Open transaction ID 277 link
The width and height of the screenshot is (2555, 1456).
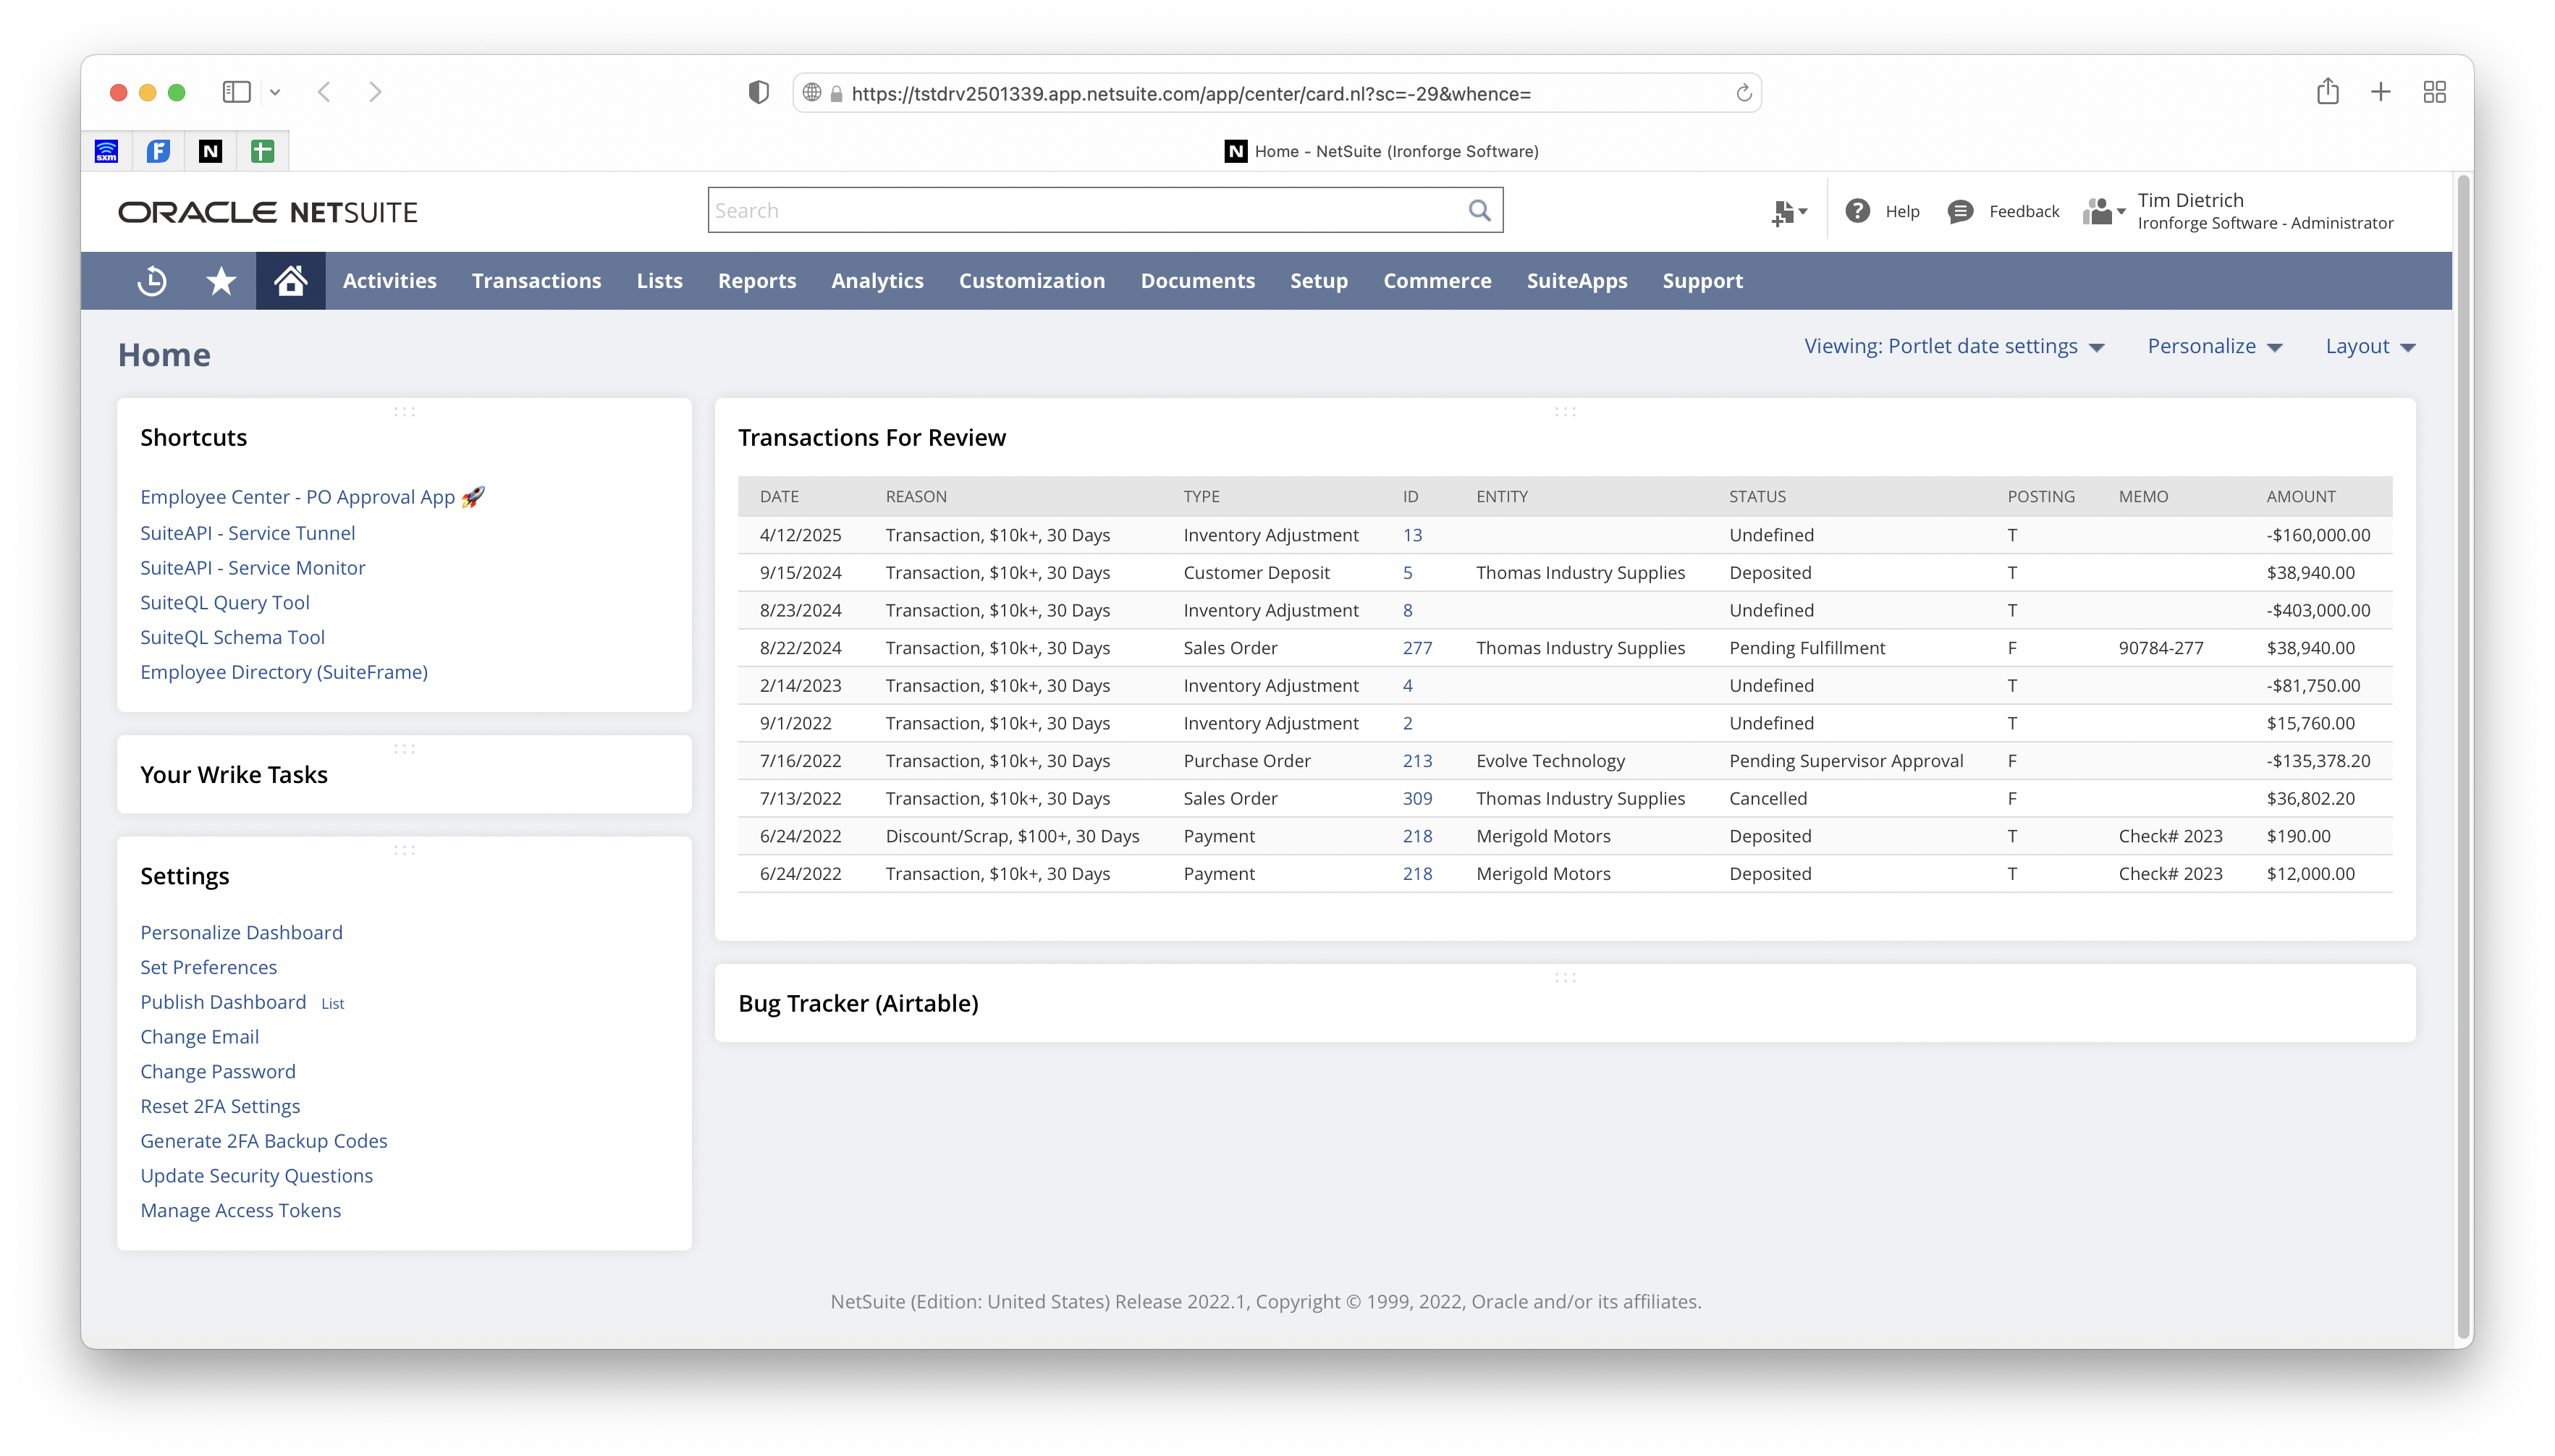tap(1416, 648)
